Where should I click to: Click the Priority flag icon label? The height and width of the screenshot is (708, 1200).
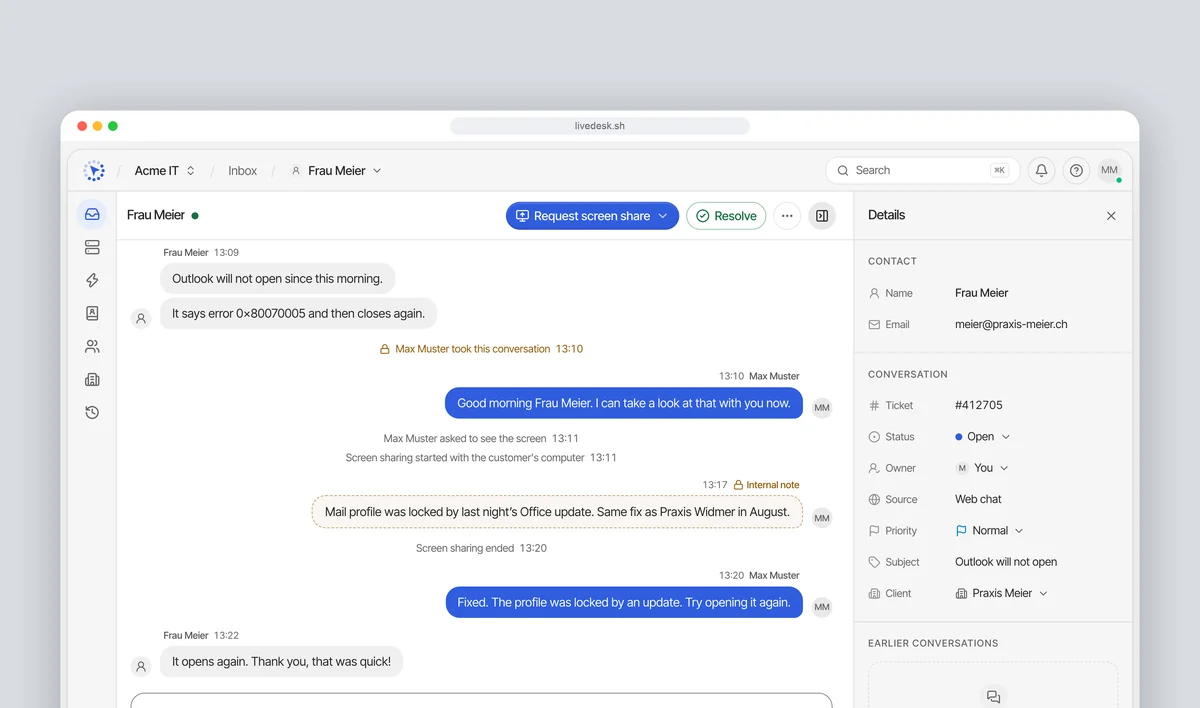(x=875, y=531)
